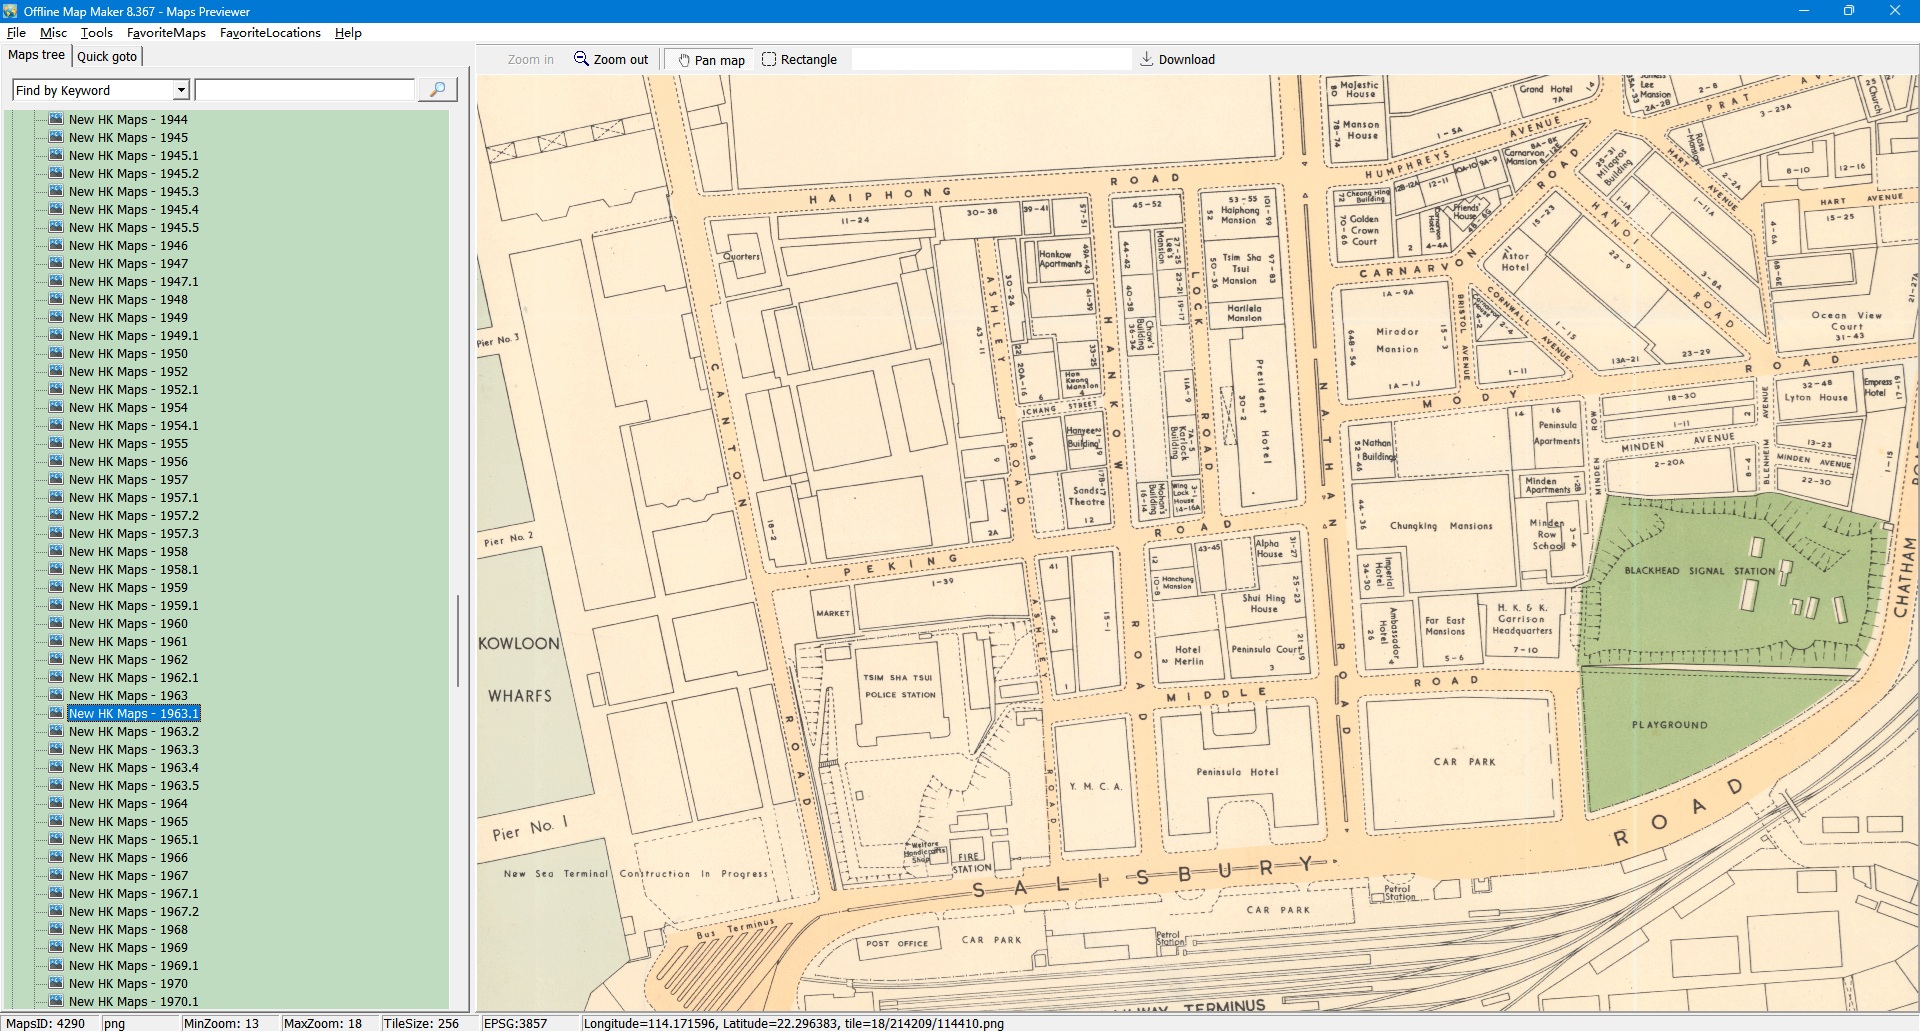
Task: Select New HK Maps - 1967.2
Action: (134, 911)
